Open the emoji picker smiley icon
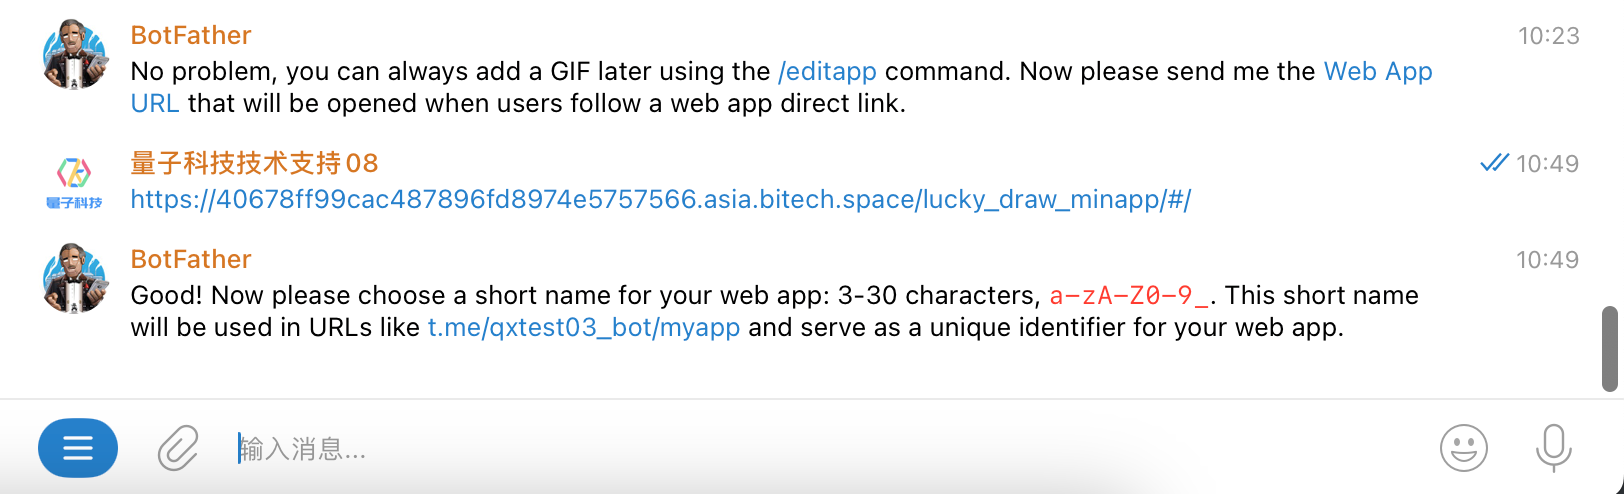This screenshot has width=1624, height=494. click(1463, 448)
